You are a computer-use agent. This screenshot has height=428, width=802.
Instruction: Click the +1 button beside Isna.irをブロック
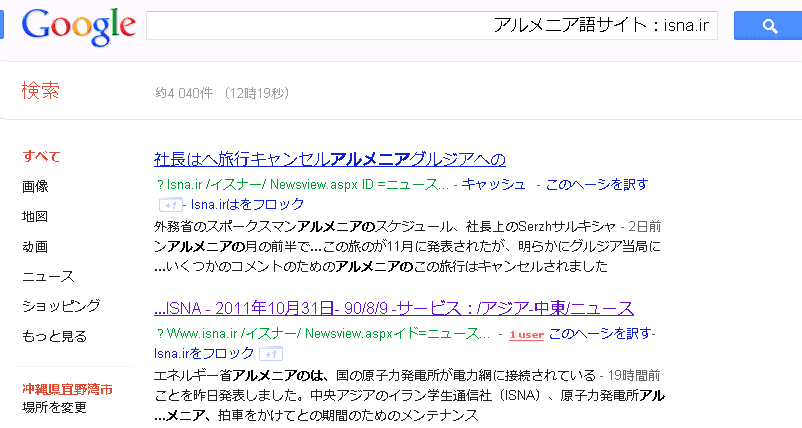271,354
